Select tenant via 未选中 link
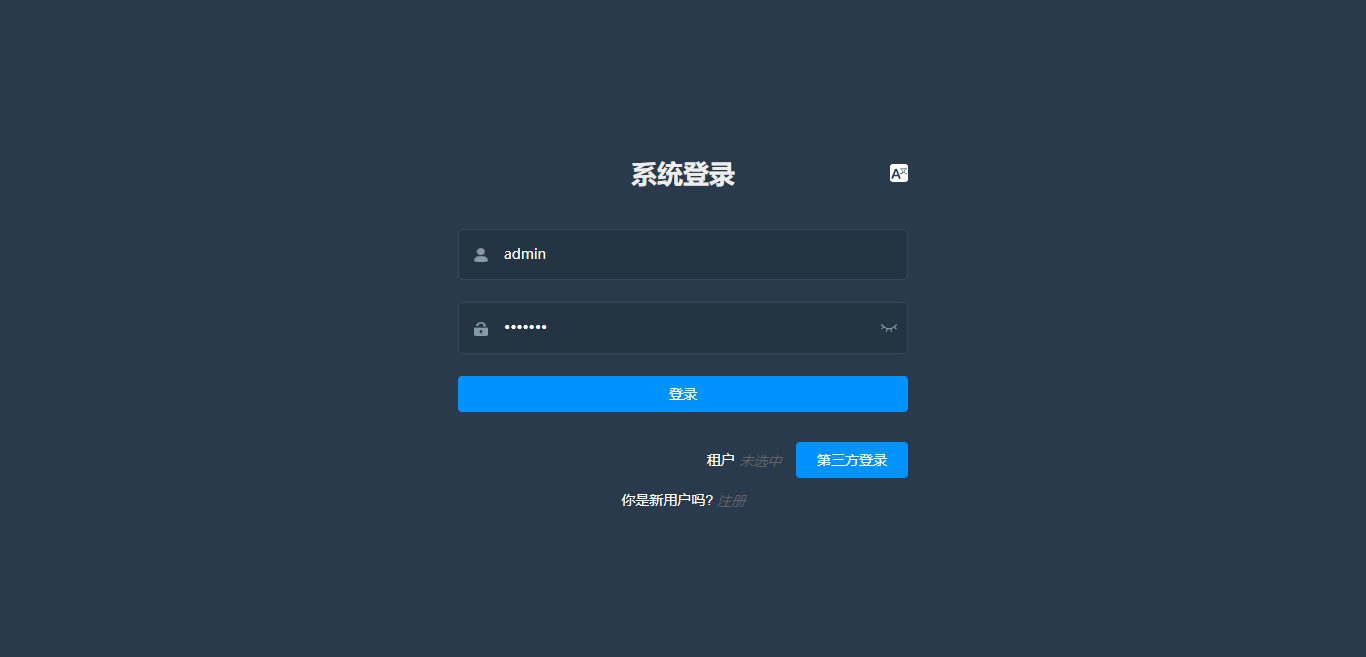The image size is (1366, 657). coord(760,461)
